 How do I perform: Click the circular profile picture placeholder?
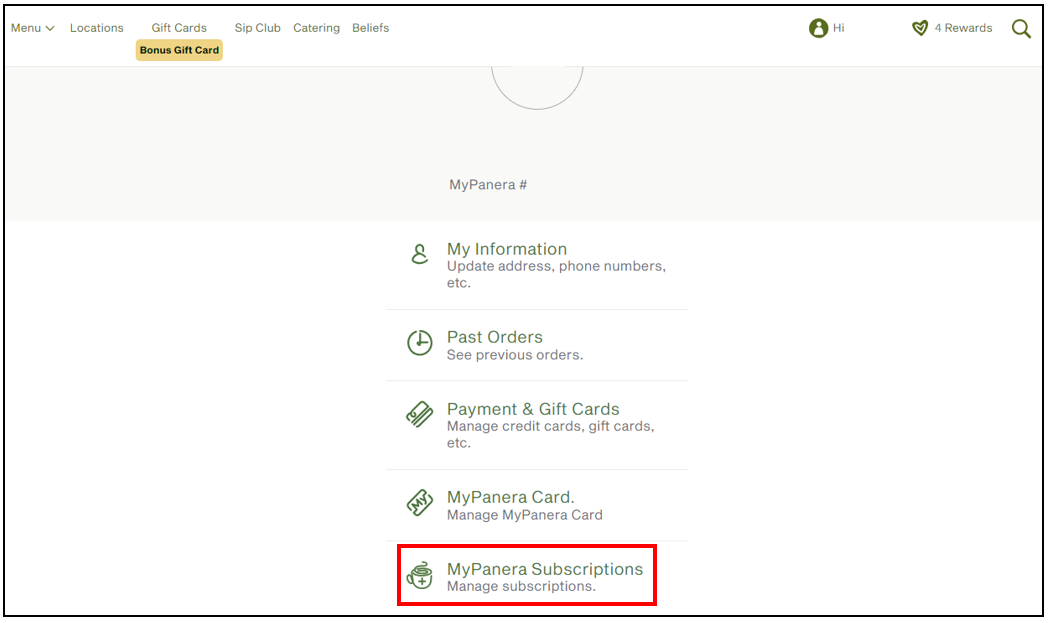coord(537,87)
